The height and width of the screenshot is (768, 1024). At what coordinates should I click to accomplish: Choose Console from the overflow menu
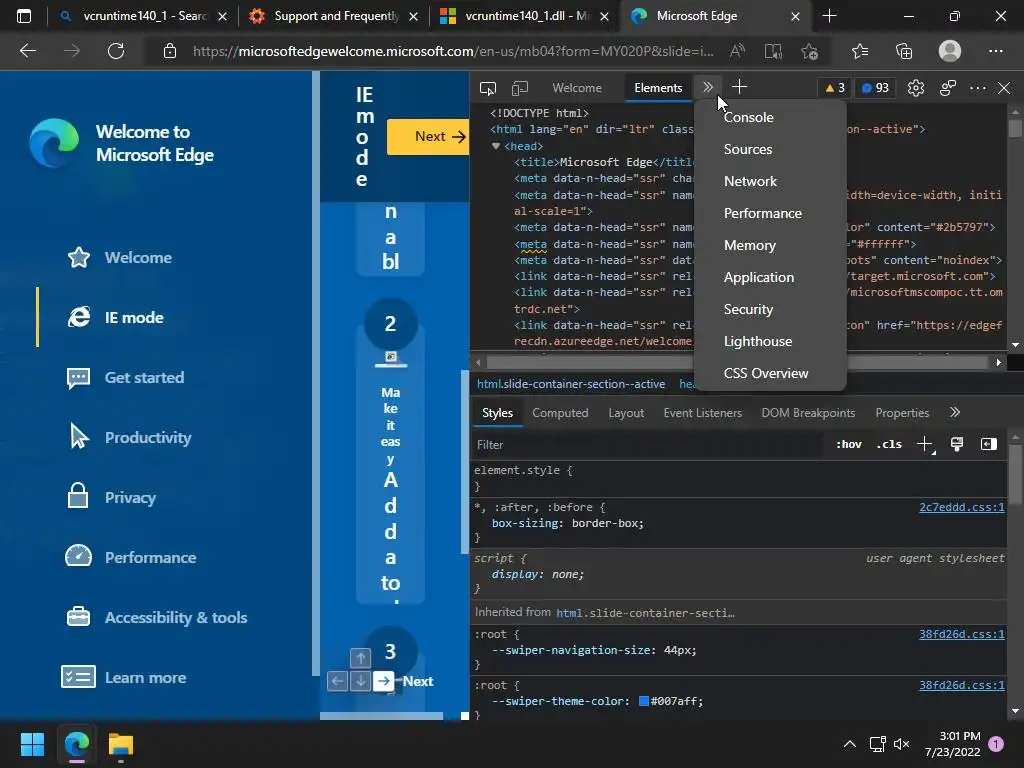[748, 118]
